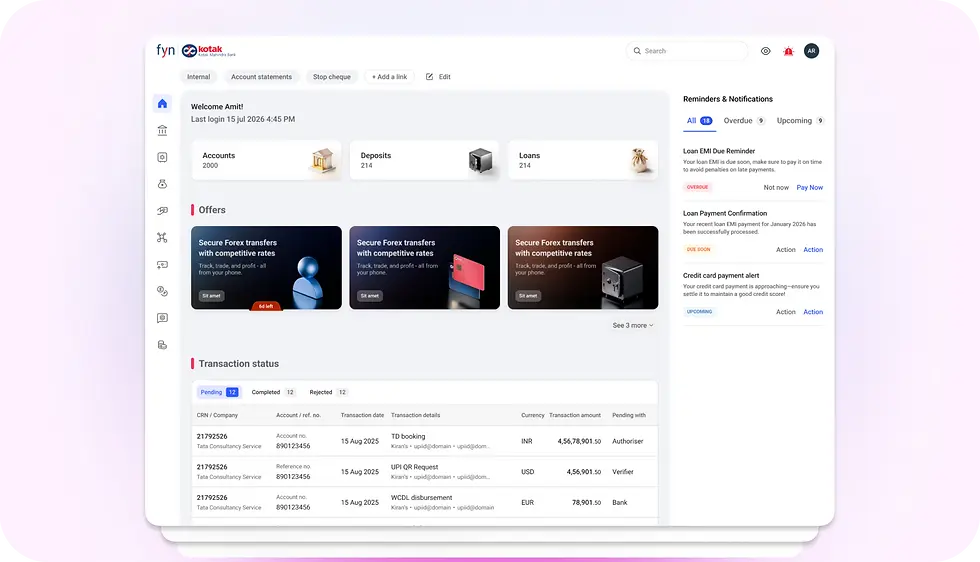
Task: Click Sit amet on the safe offer card
Action: click(x=528, y=296)
